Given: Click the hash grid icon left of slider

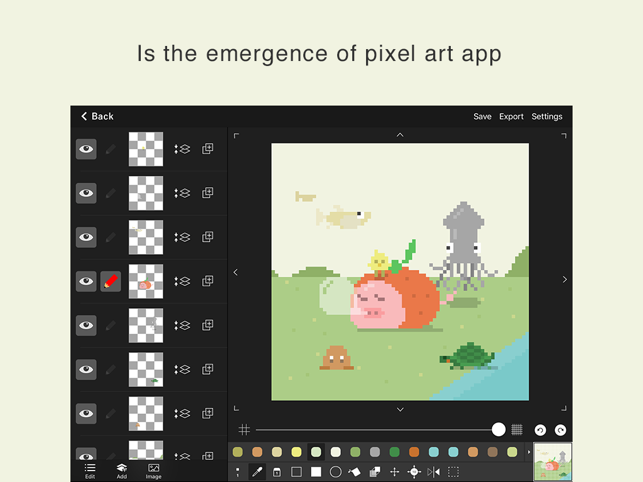Looking at the screenshot, I should click(244, 429).
